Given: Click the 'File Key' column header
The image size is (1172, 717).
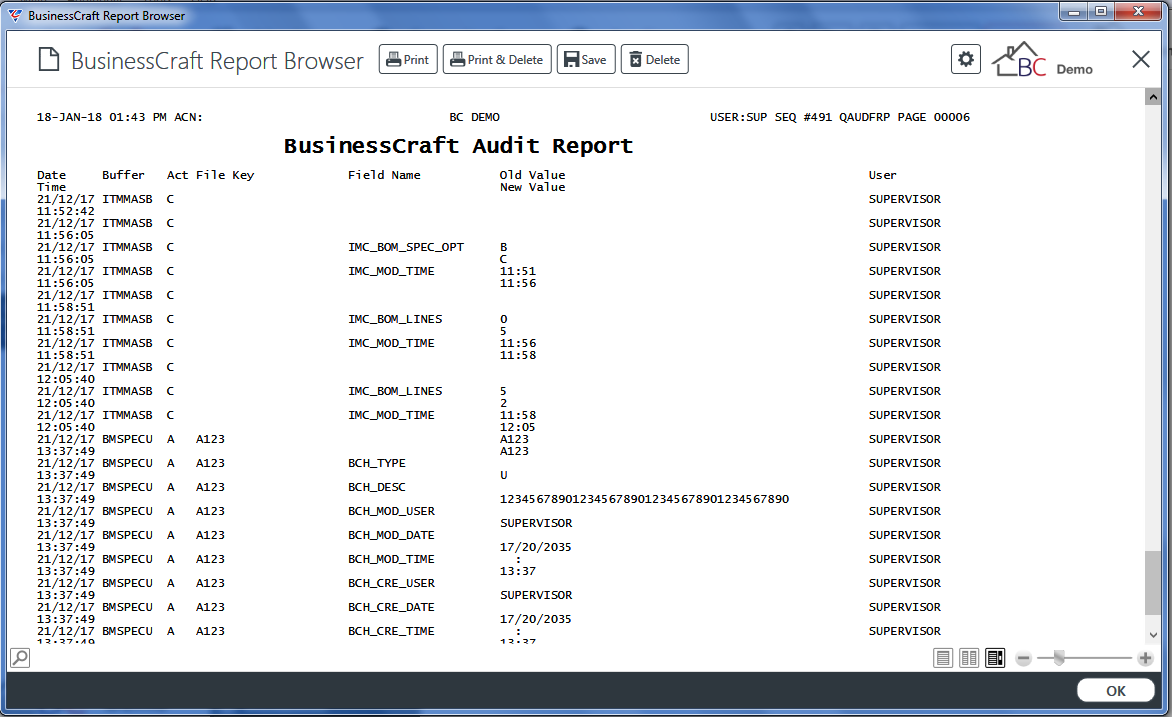Looking at the screenshot, I should point(225,175).
